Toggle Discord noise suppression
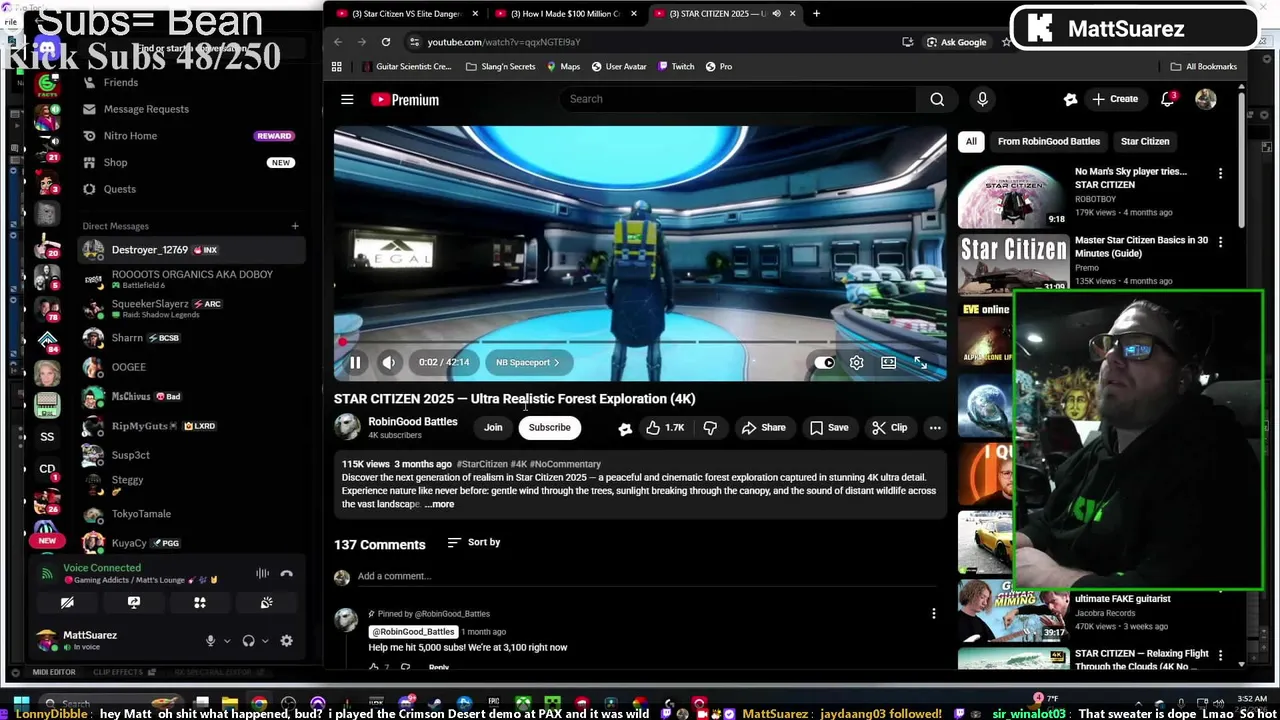This screenshot has width=1280, height=720. [x=262, y=573]
